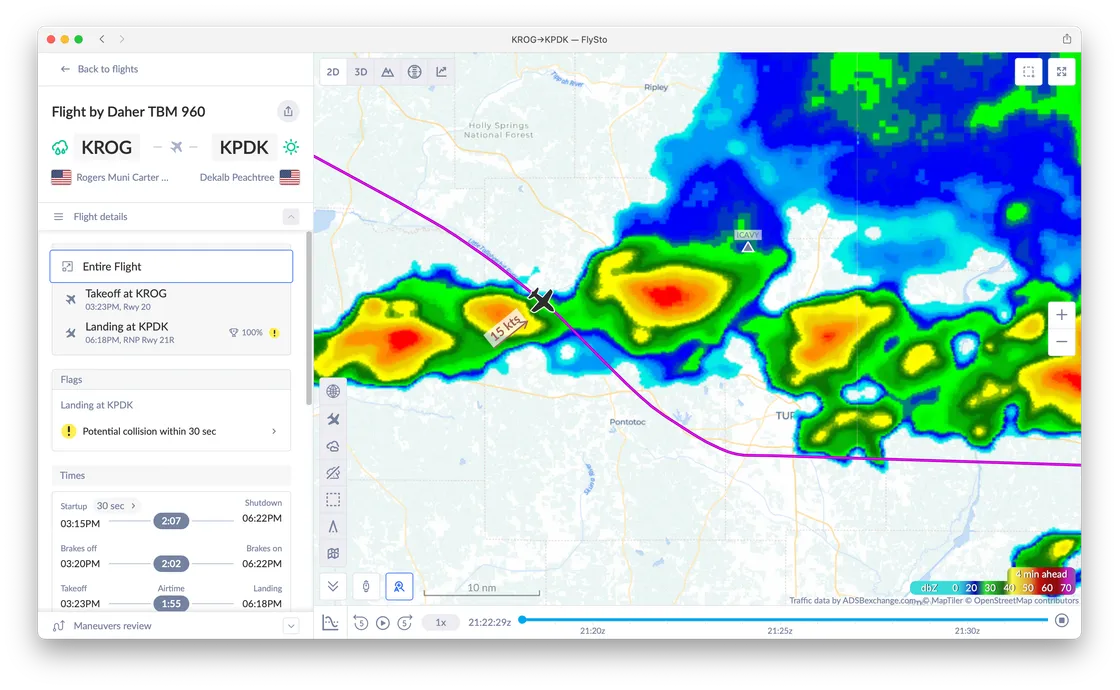
Task: Open Potential collision within 30 sec flag
Action: [x=171, y=431]
